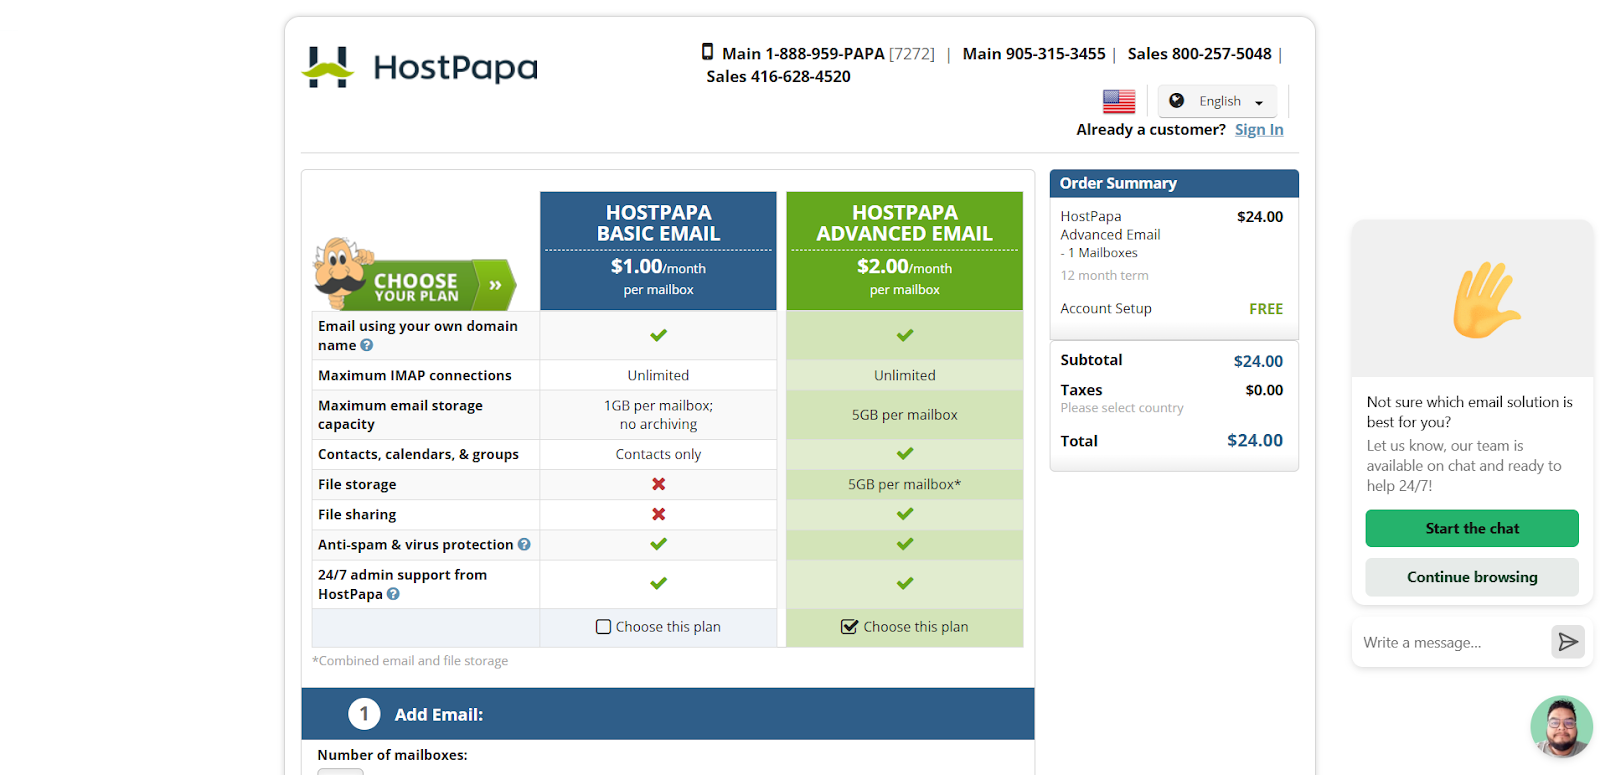This screenshot has height=775, width=1600.
Task: Click red X for Basic File storage
Action: [x=658, y=484]
